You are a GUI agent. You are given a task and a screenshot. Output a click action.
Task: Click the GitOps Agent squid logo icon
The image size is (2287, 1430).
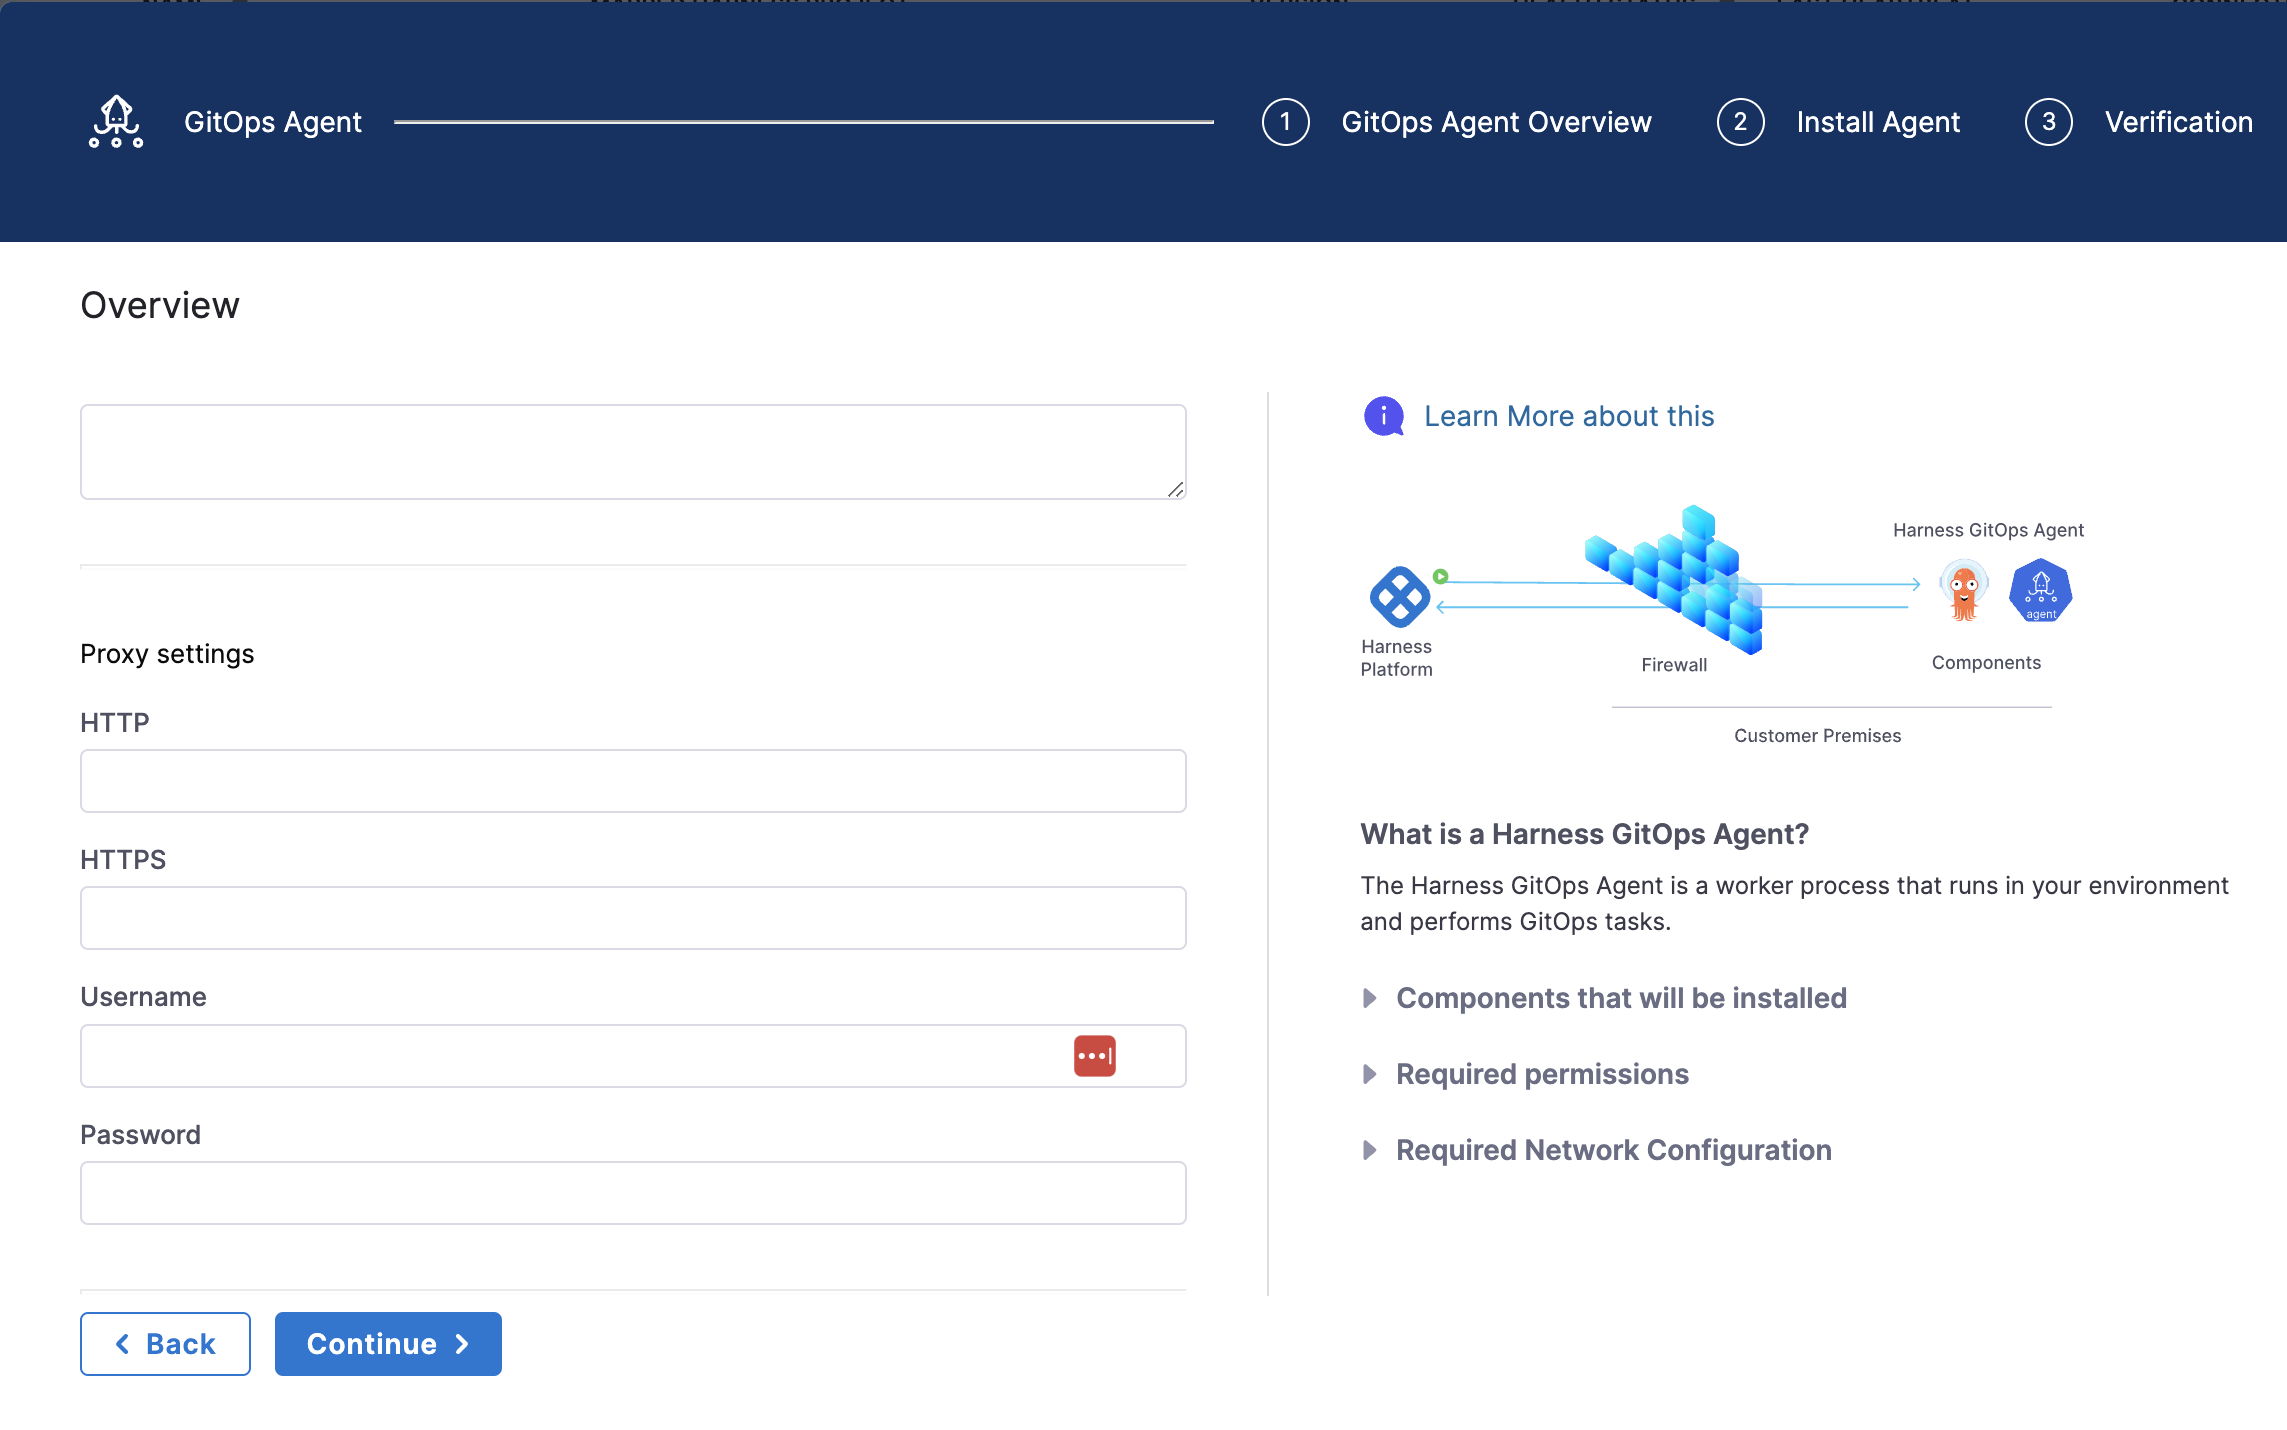[x=116, y=122]
